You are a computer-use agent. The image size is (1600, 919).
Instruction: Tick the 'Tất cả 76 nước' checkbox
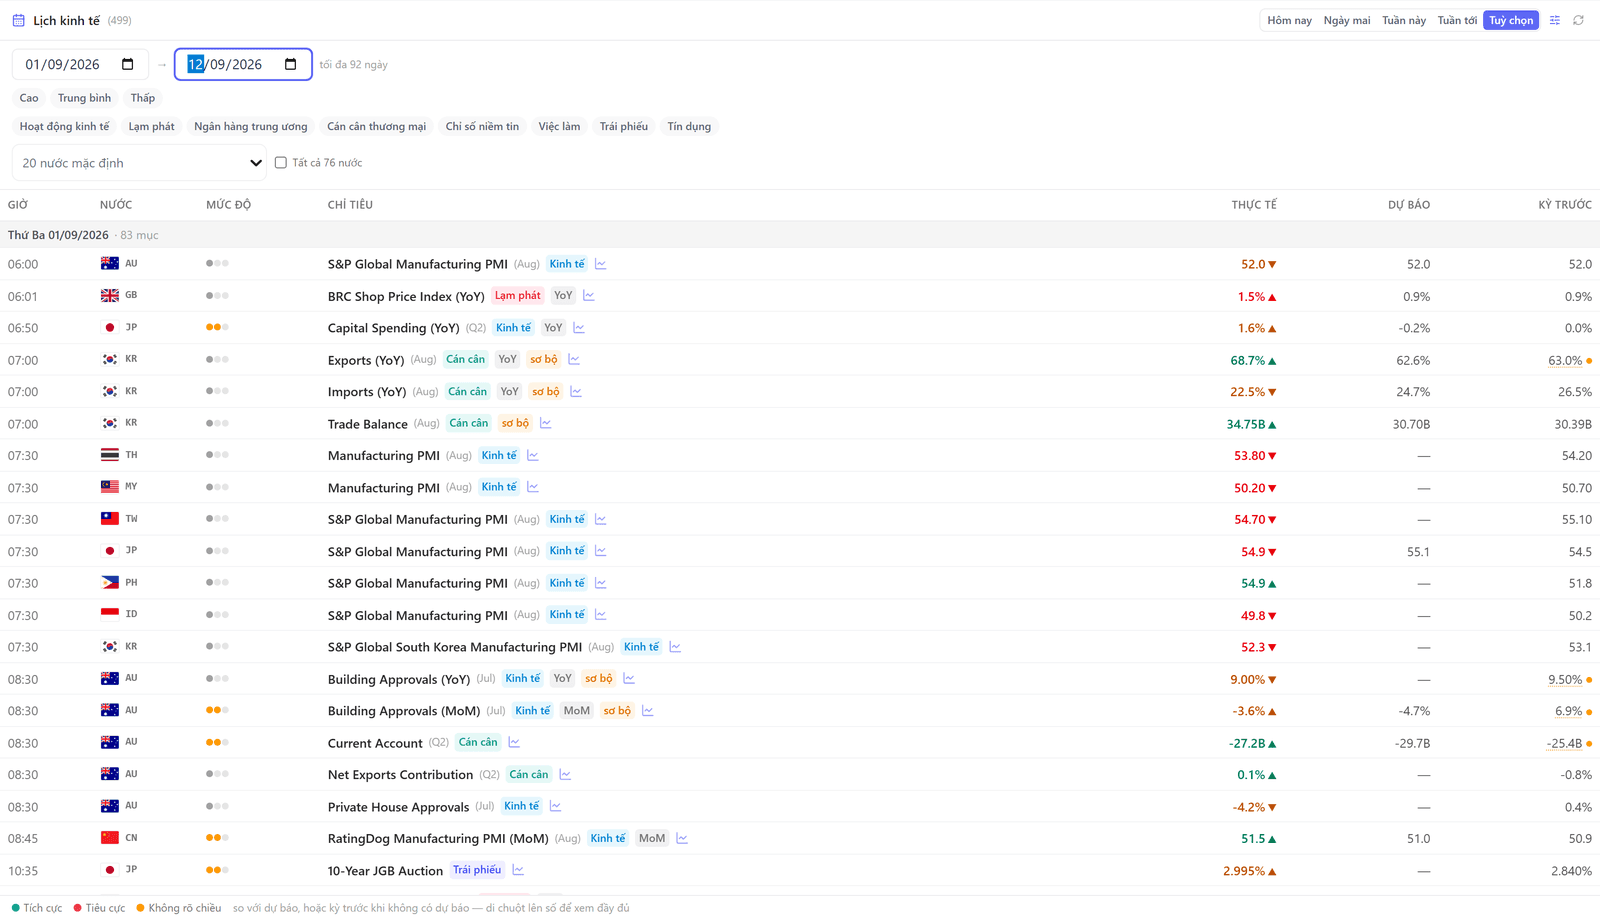[281, 163]
